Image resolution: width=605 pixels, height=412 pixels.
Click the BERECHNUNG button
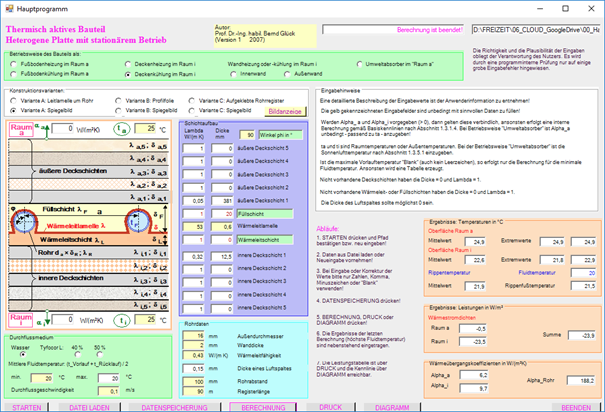click(x=263, y=407)
